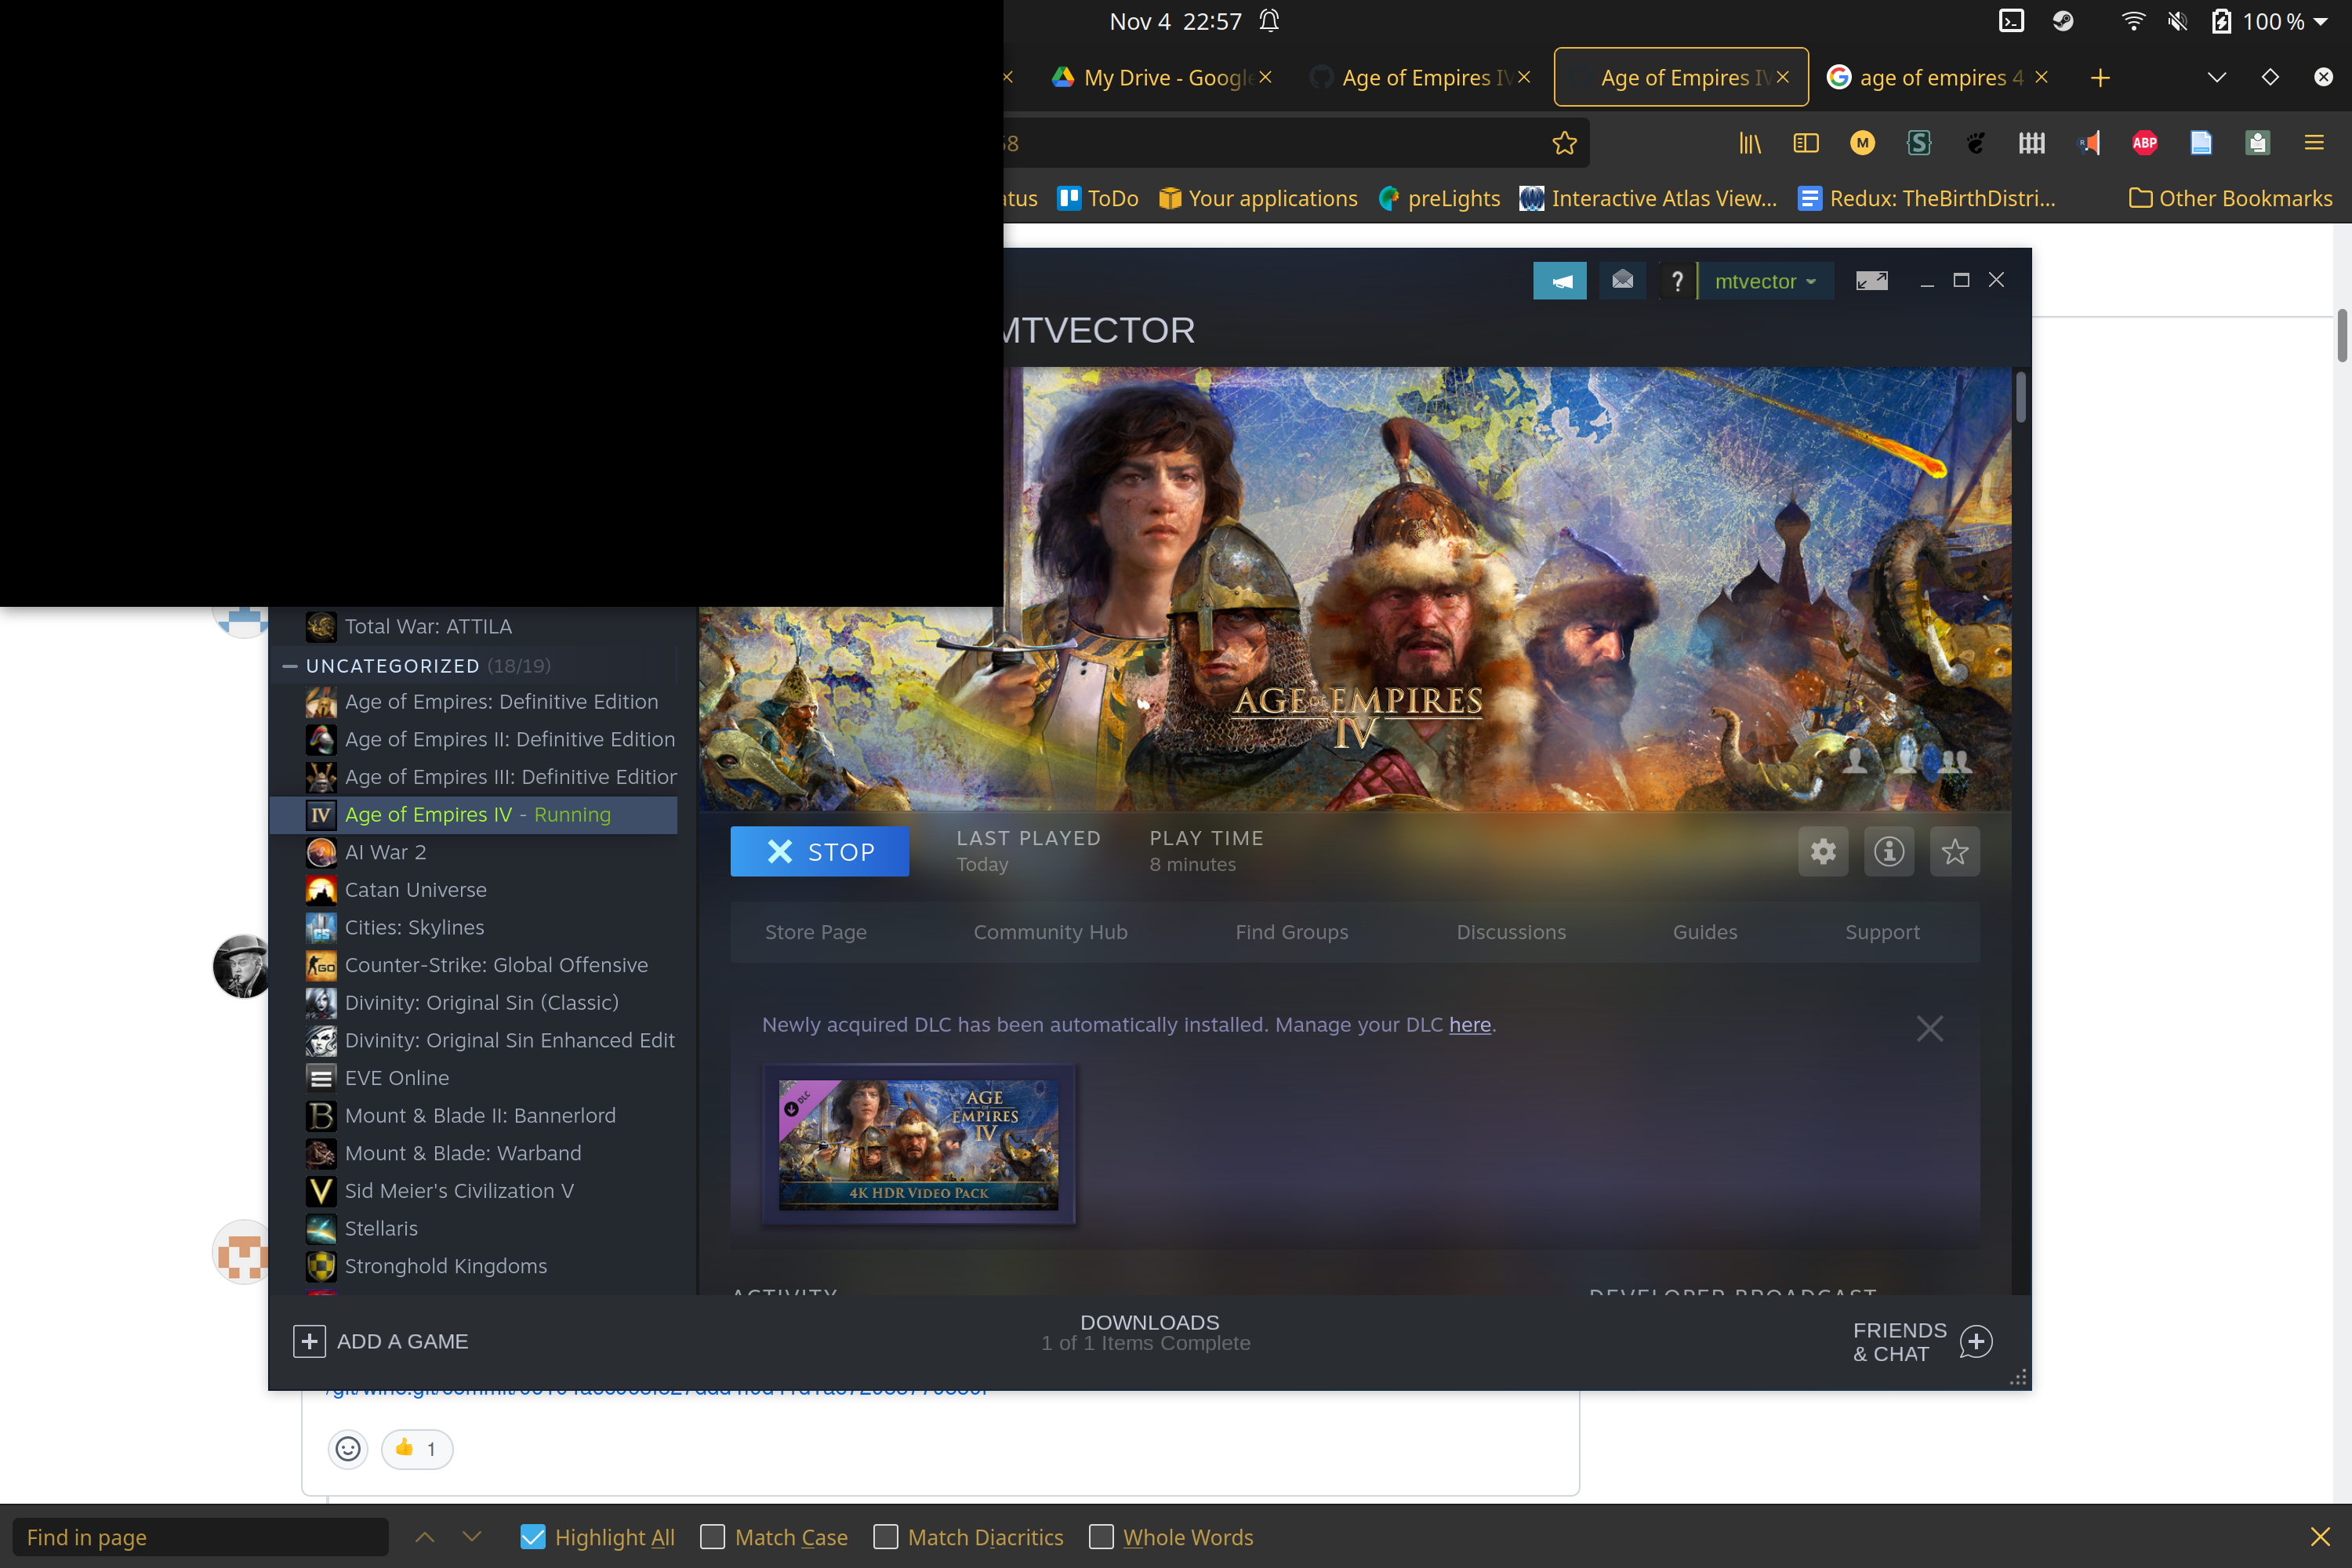Enable Match Diacritics checkbox
This screenshot has width=2352, height=1568.
(885, 1537)
